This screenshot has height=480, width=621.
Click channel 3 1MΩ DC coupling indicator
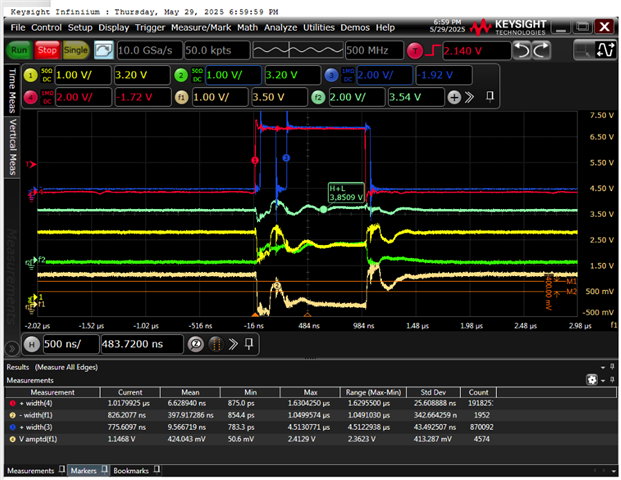(x=348, y=75)
